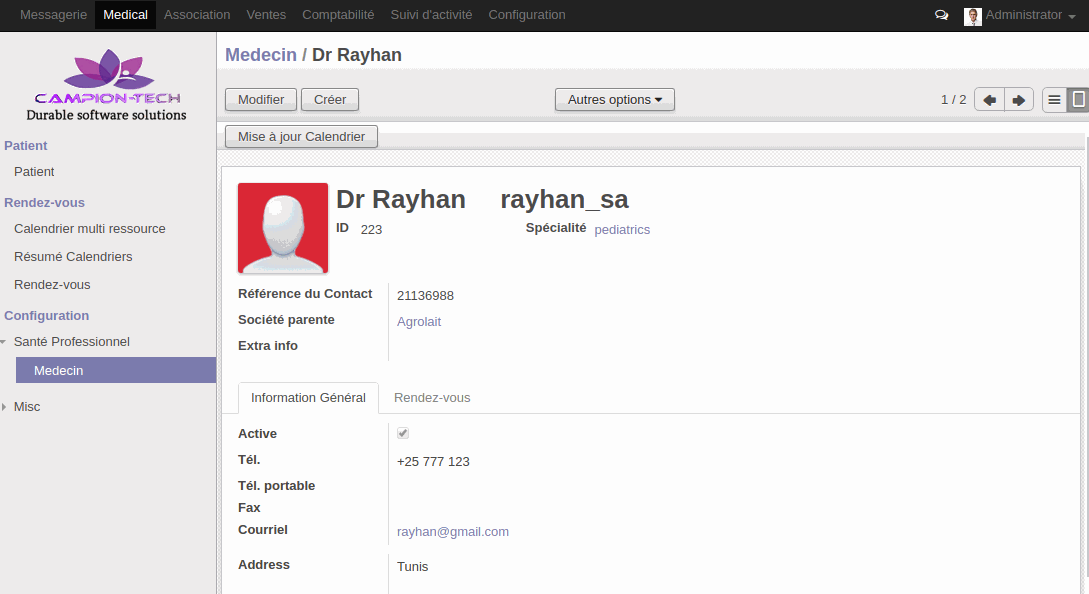Screen dimensions: 1089x594
Task: Open the conversations chat icon
Action: (941, 15)
